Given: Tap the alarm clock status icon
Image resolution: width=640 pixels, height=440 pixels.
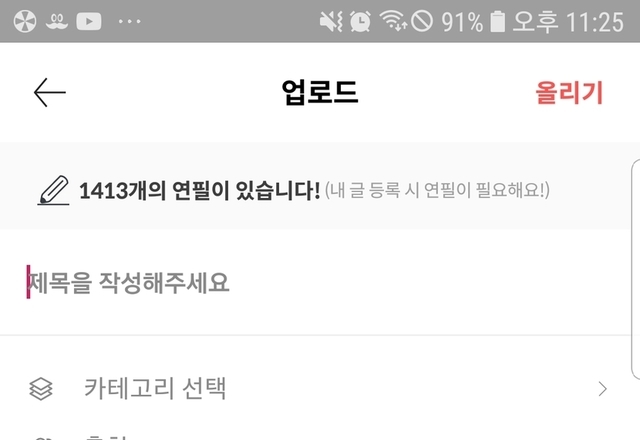Looking at the screenshot, I should tap(360, 21).
